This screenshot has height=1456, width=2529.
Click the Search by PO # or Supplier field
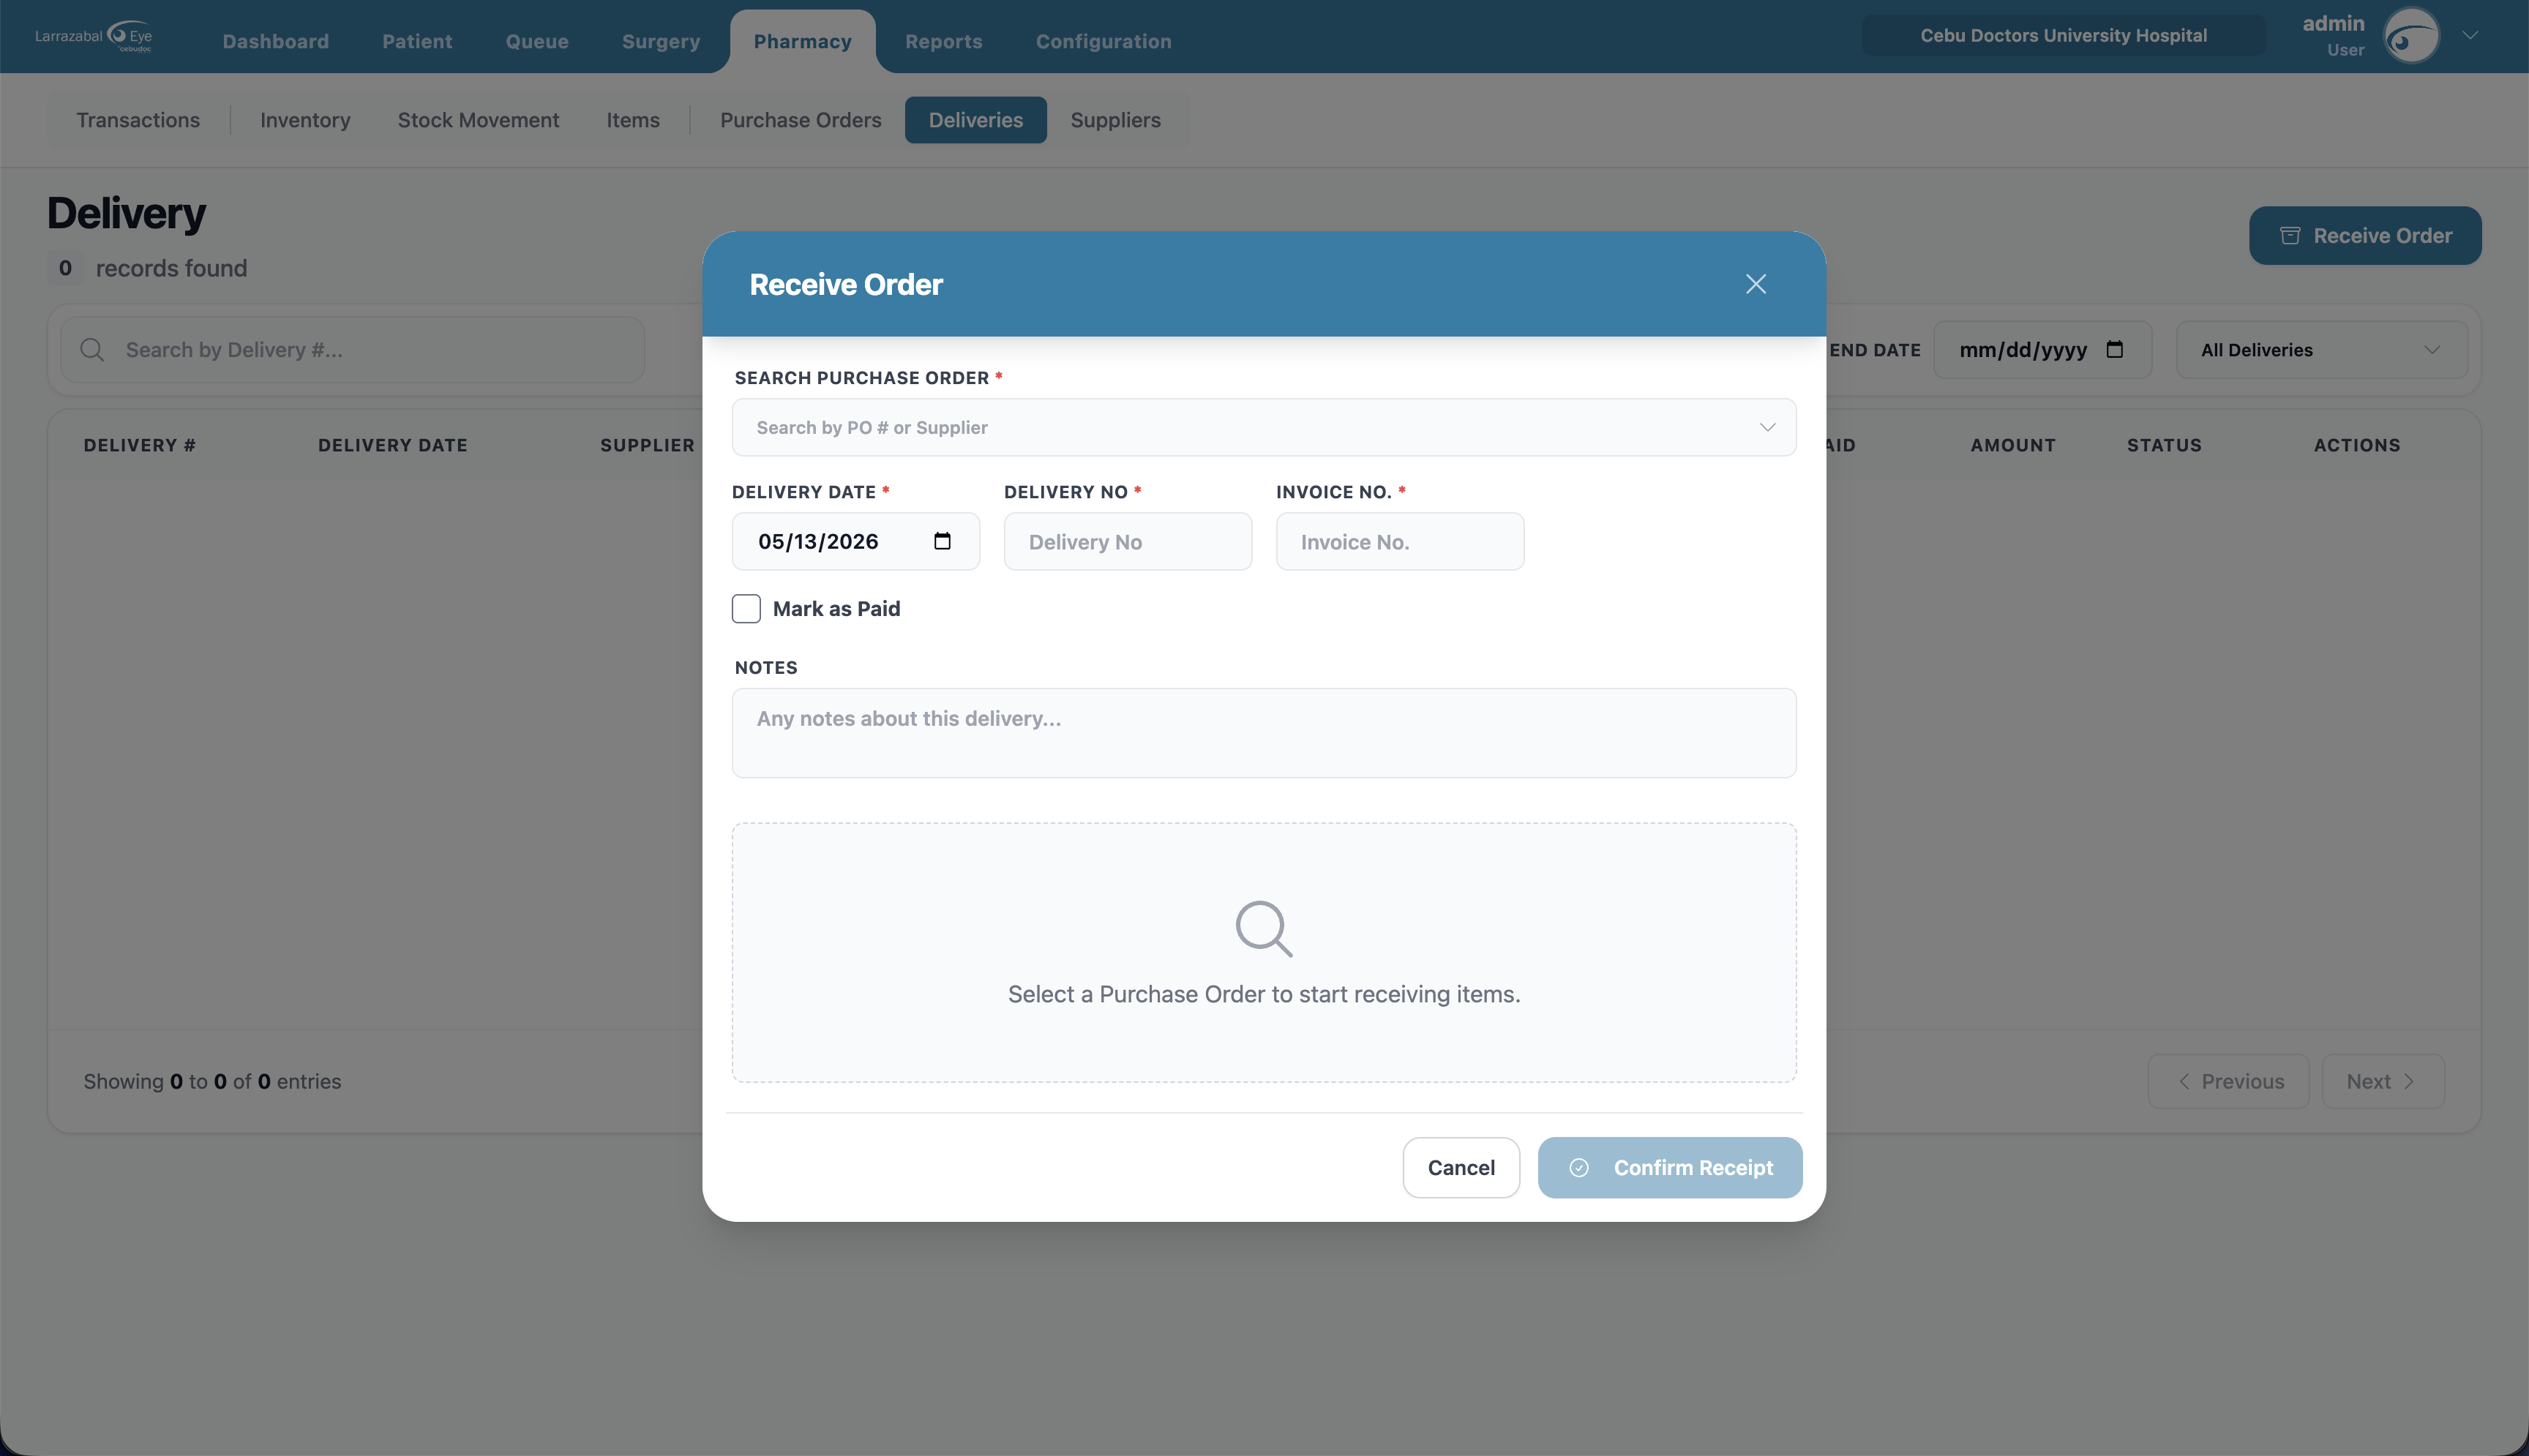(1264, 427)
